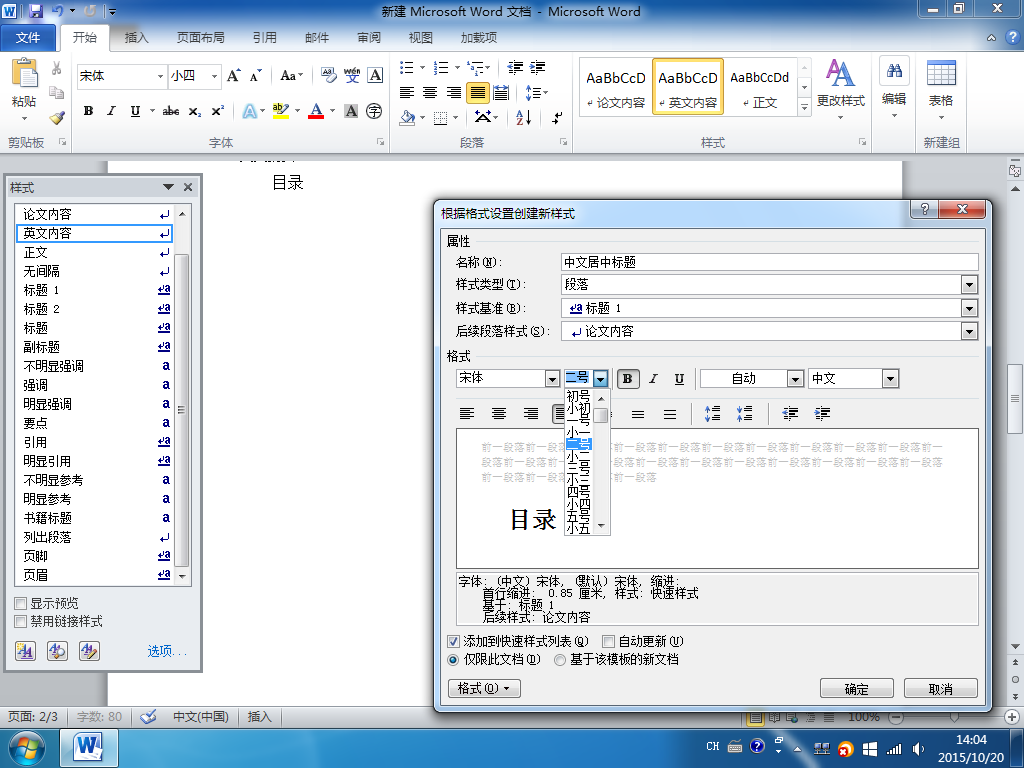Check the 自动更新 checkbox
1024x768 pixels.
click(608, 641)
